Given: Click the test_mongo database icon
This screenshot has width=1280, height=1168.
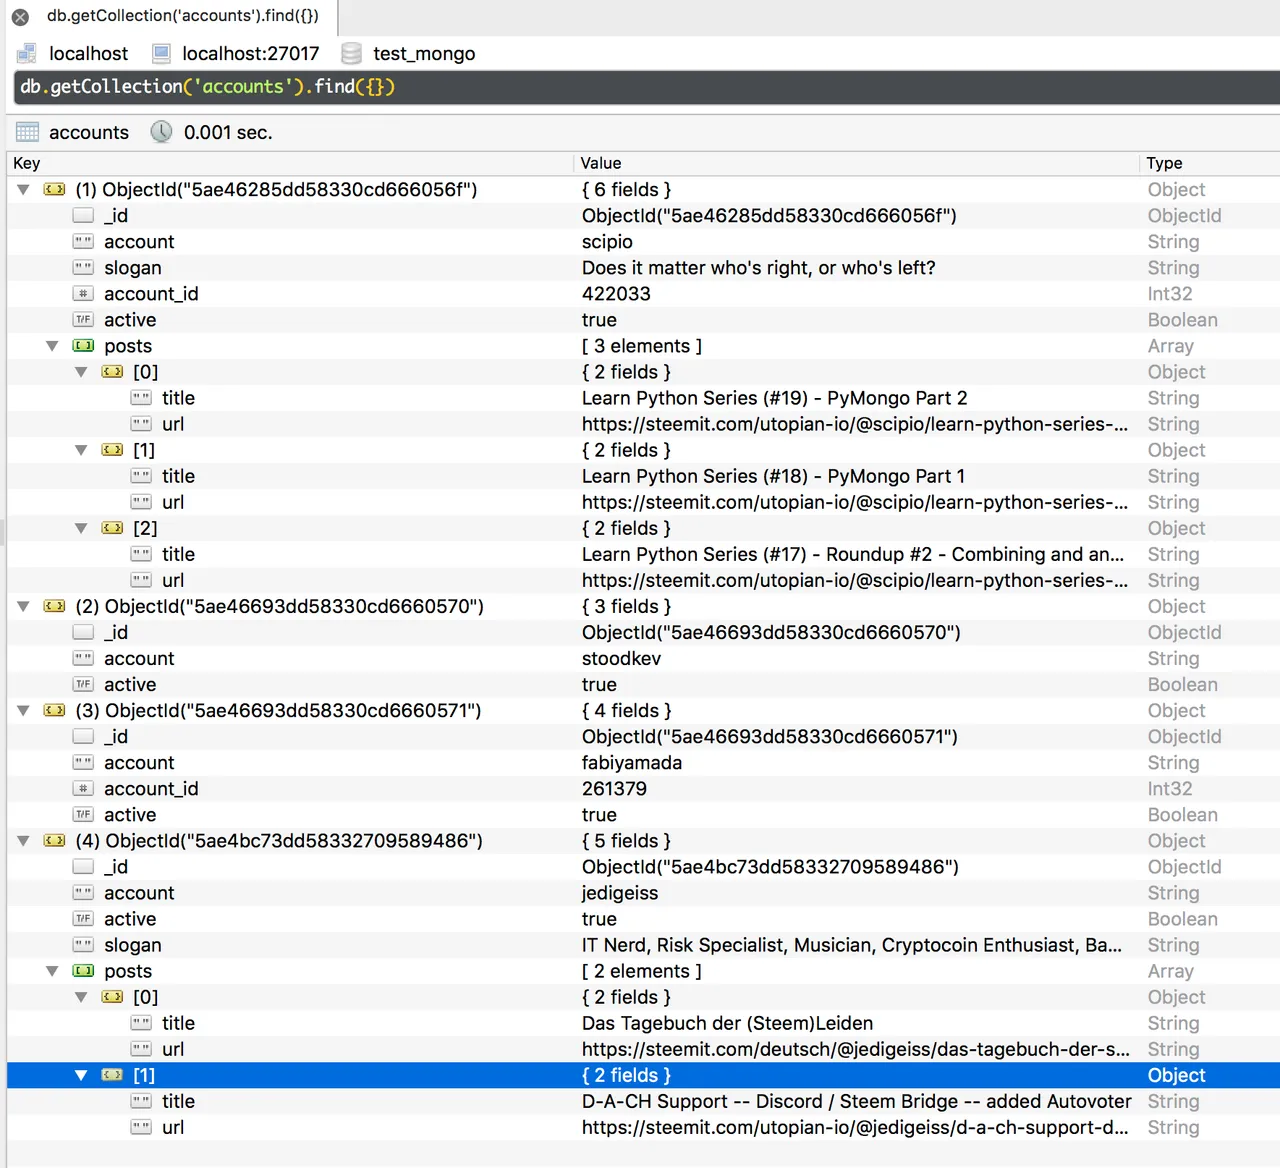Looking at the screenshot, I should tap(351, 53).
